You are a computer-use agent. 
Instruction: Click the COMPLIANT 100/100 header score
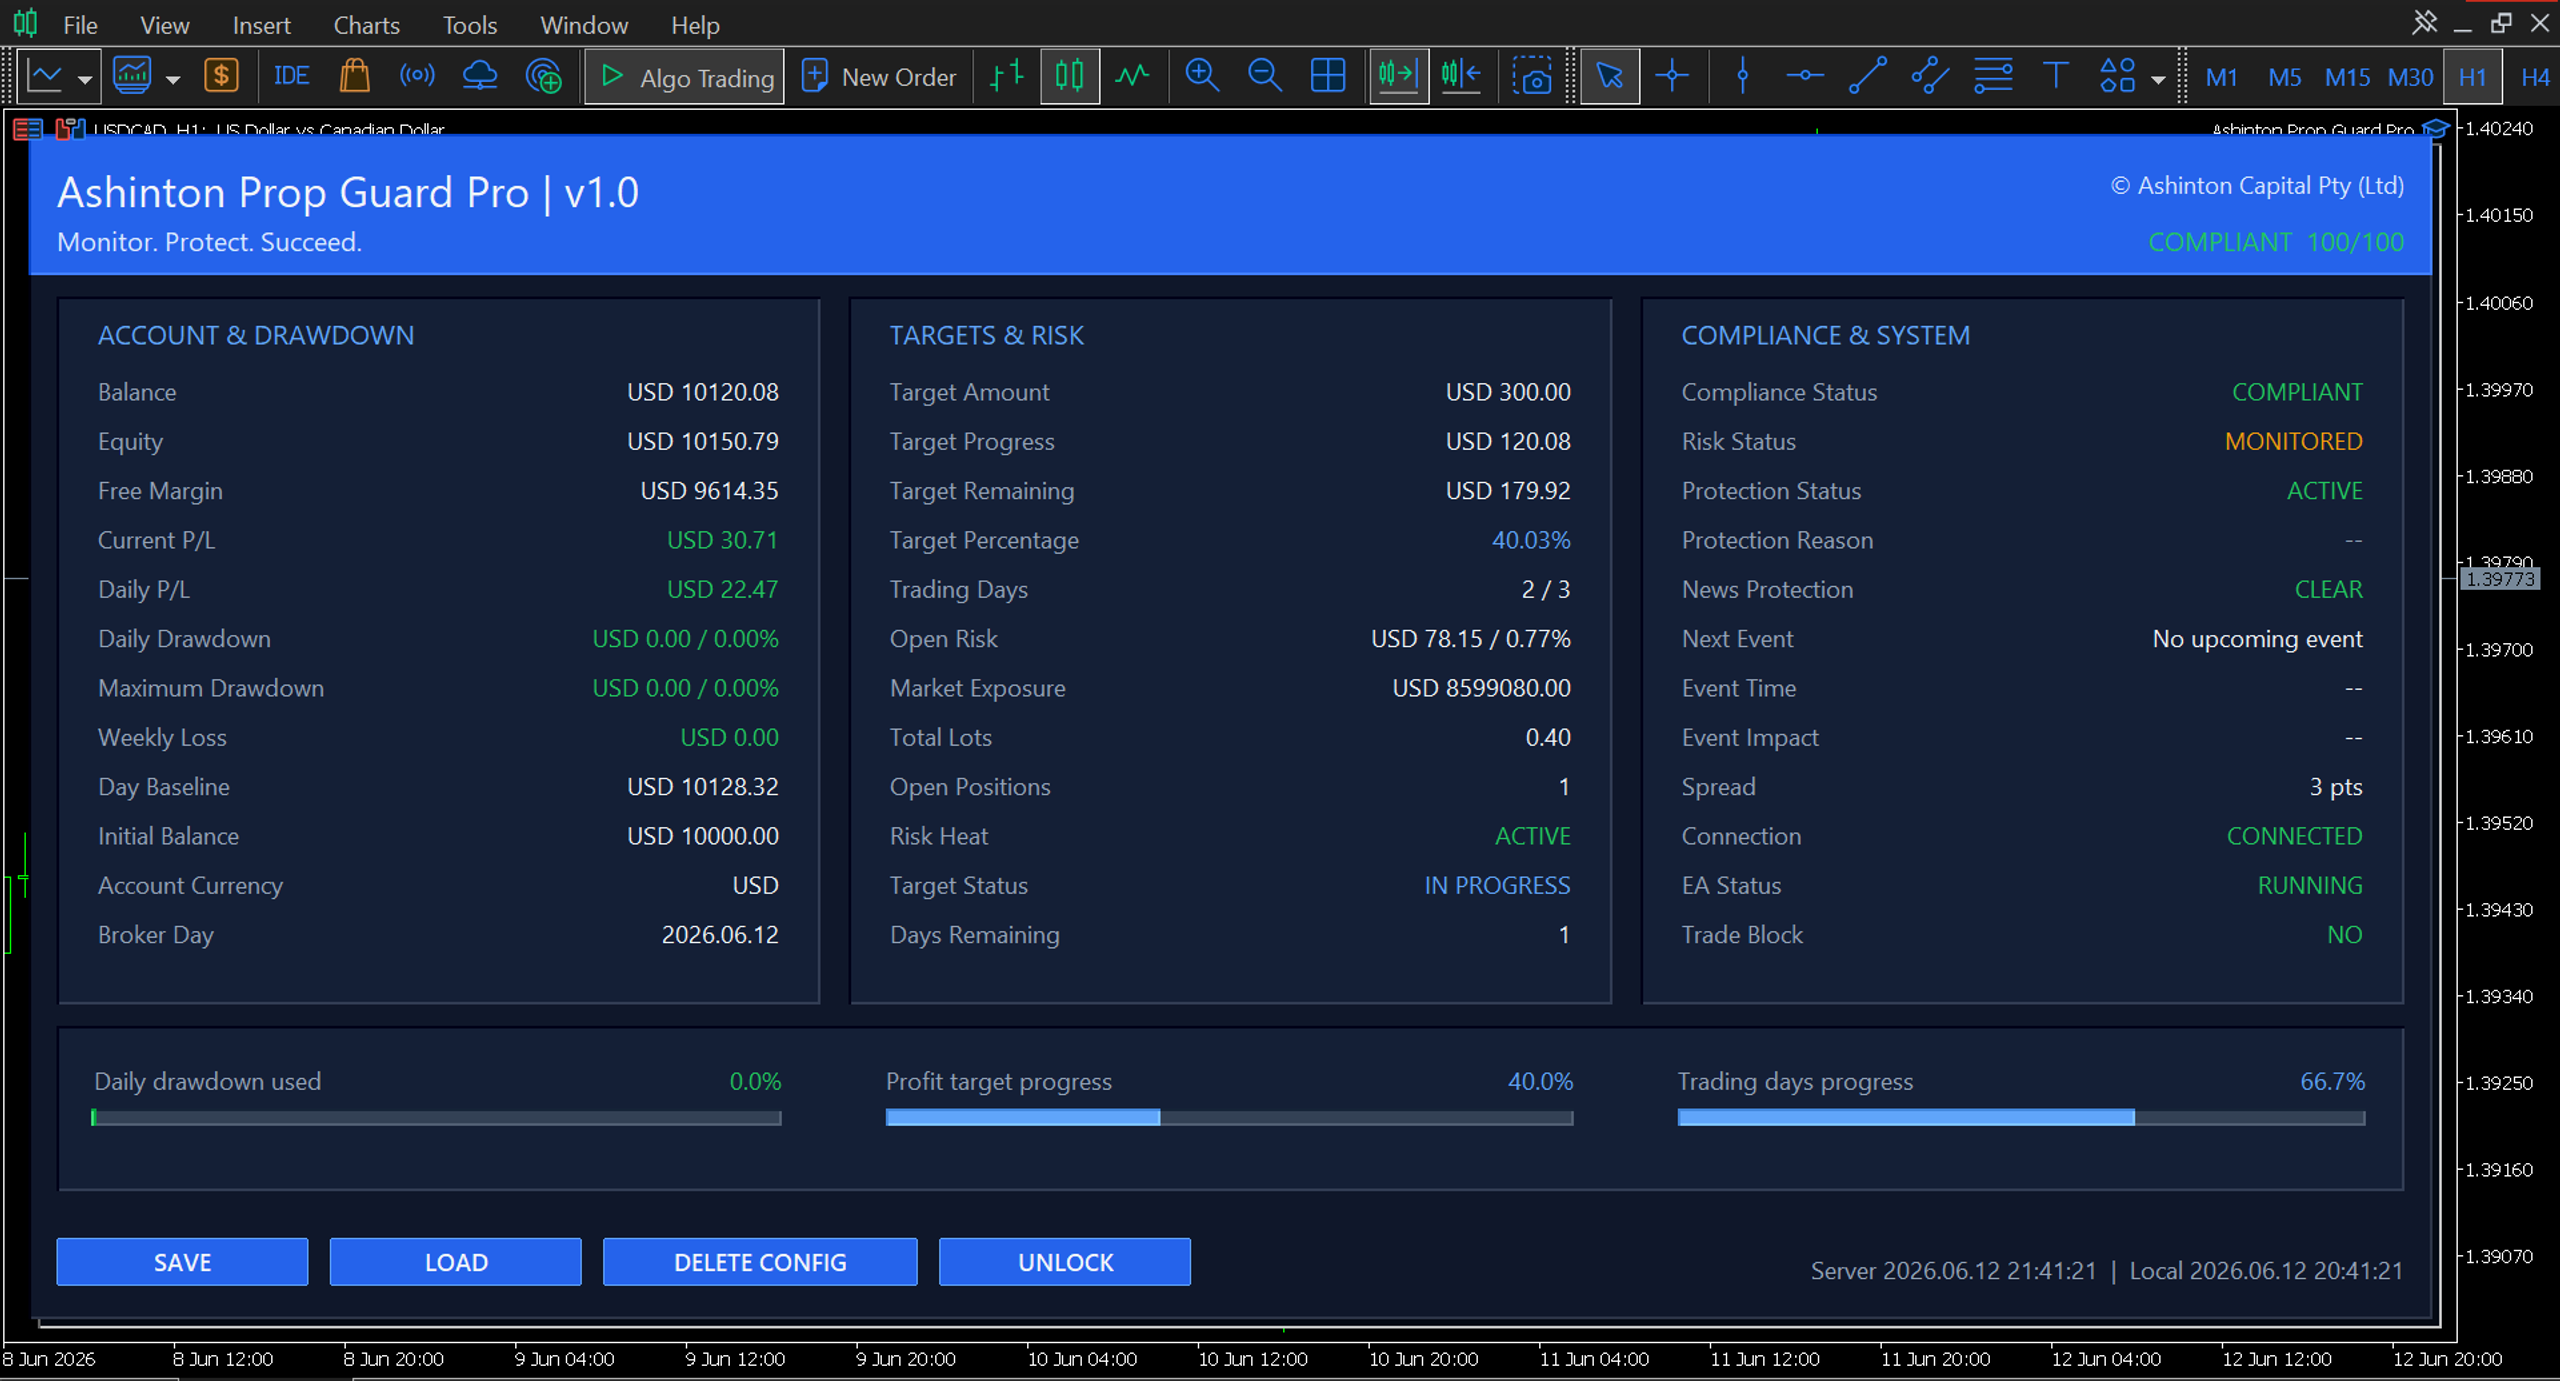coord(2276,242)
